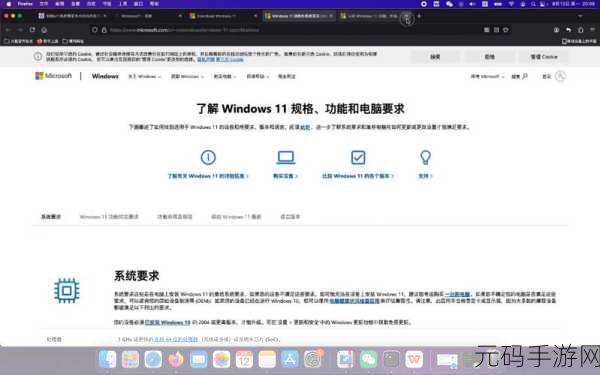
Task: Expand the third Windows site nav dropdown
Action: coord(225,77)
